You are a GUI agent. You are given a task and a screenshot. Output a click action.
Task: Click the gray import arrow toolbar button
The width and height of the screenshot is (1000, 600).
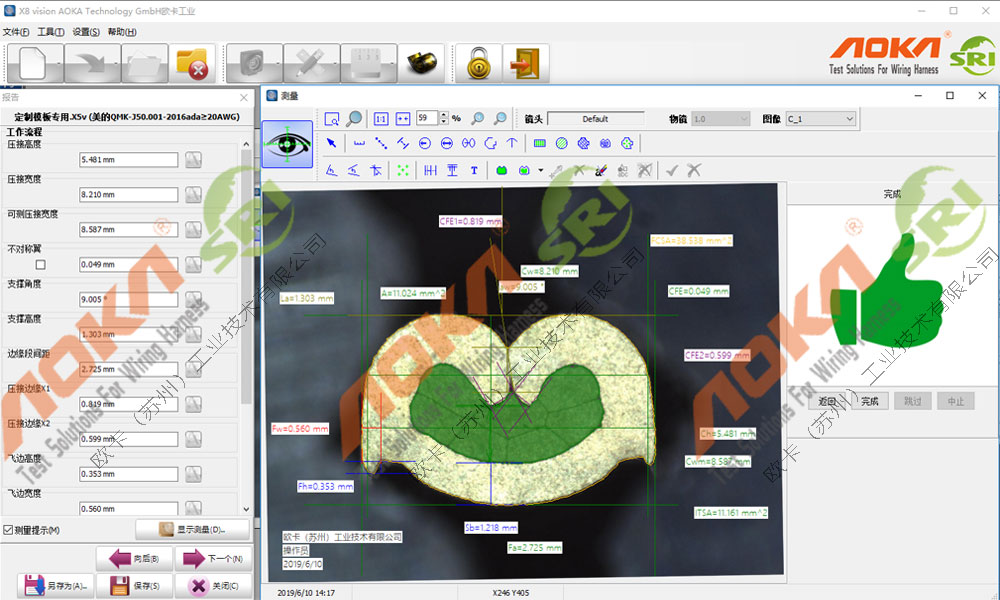pos(92,63)
